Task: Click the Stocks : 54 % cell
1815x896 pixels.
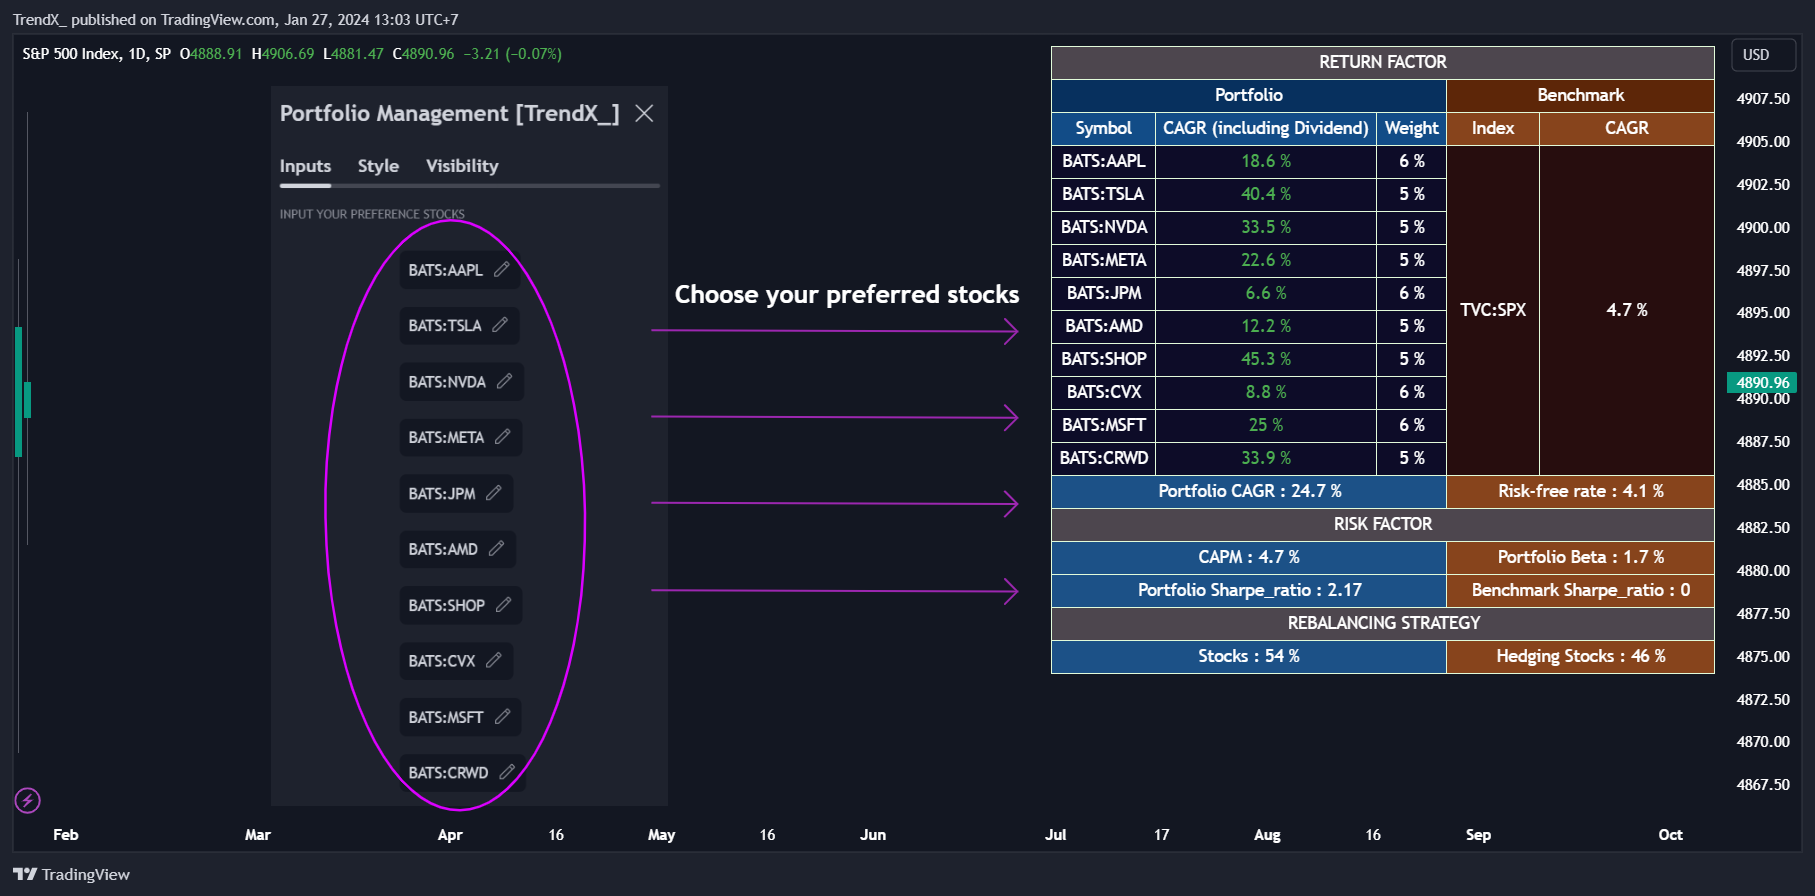Action: [1249, 656]
